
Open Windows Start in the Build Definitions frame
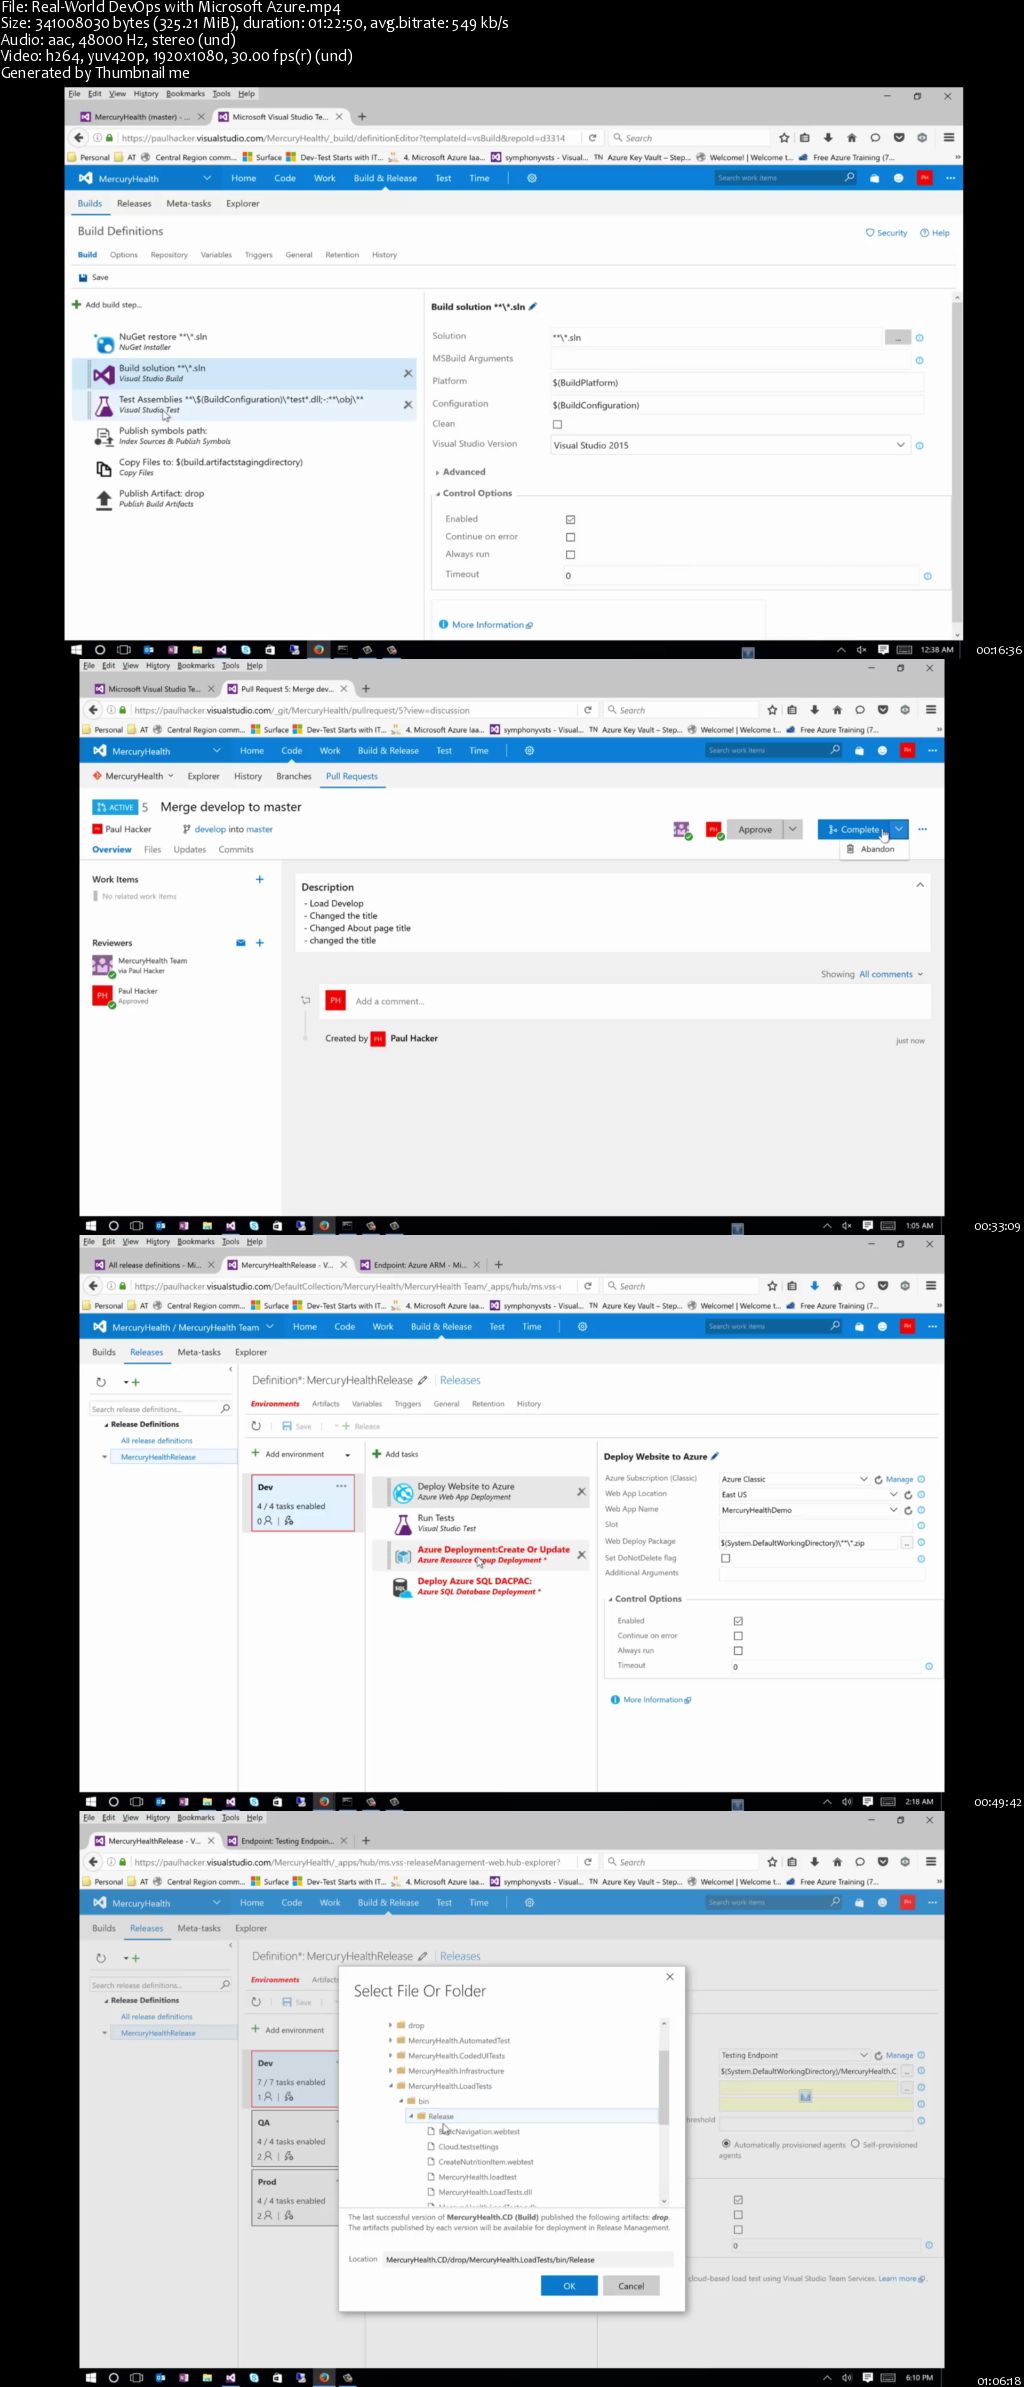pyautogui.click(x=76, y=650)
